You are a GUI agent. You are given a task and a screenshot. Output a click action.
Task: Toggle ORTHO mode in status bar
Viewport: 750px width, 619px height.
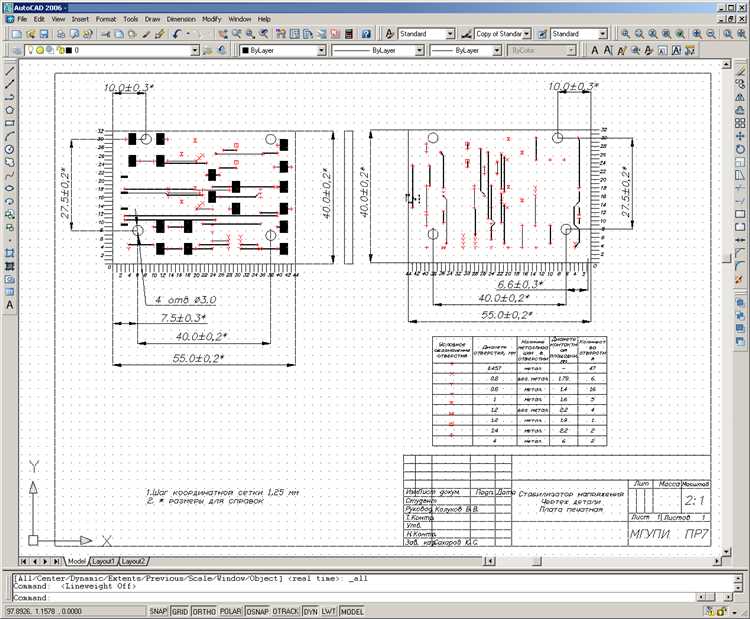pyautogui.click(x=204, y=610)
